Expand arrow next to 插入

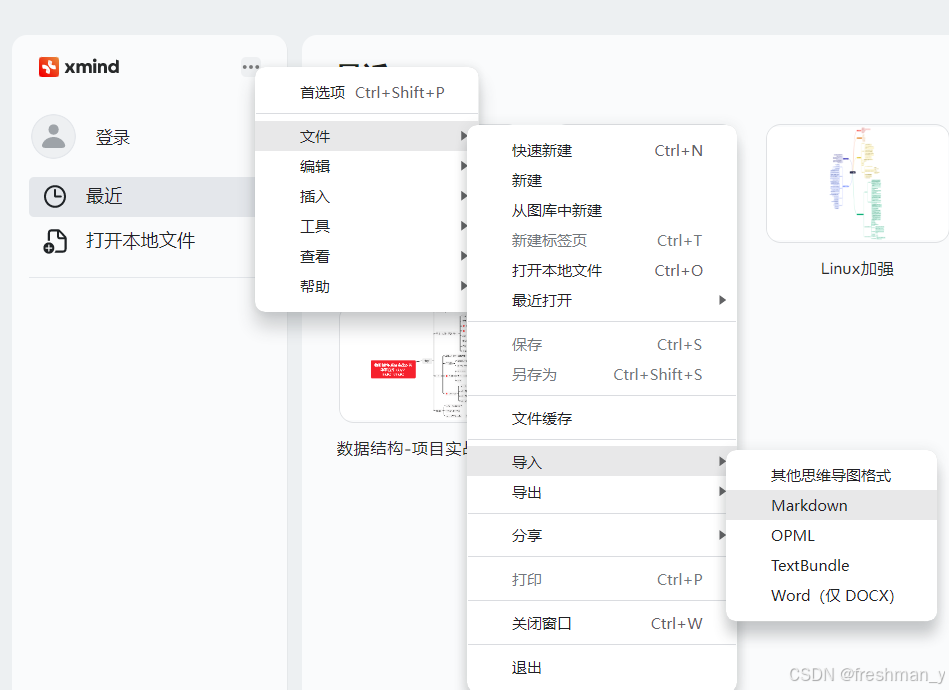(464, 196)
